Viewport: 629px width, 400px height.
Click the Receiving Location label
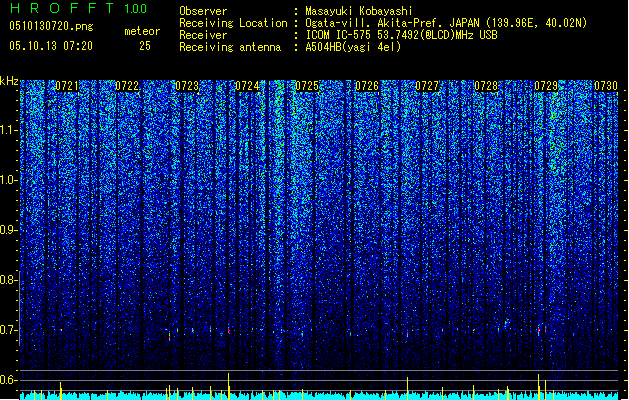[233, 23]
